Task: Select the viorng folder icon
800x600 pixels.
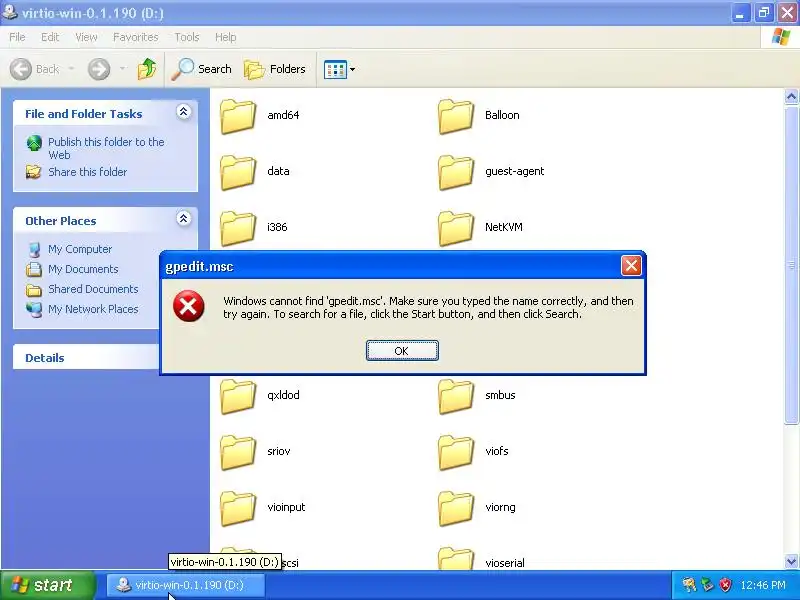Action: pos(456,508)
